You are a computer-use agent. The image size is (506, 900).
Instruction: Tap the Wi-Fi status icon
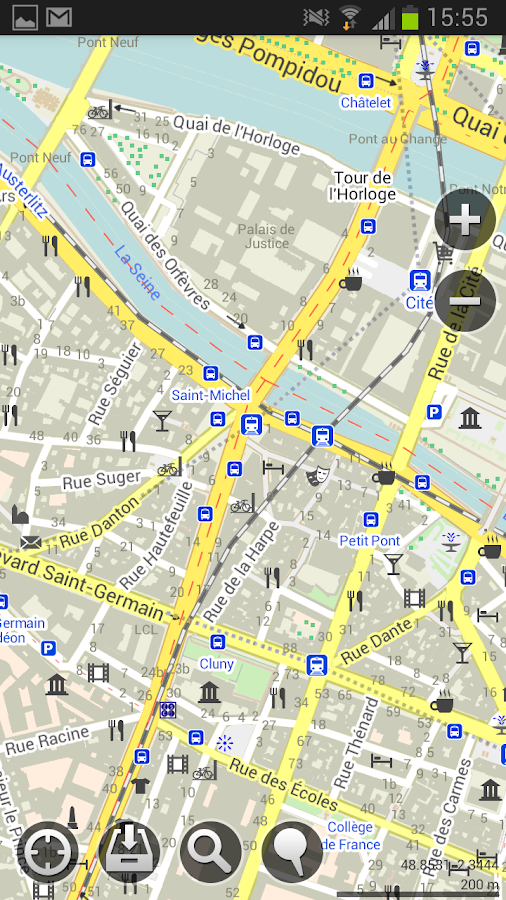[x=349, y=17]
